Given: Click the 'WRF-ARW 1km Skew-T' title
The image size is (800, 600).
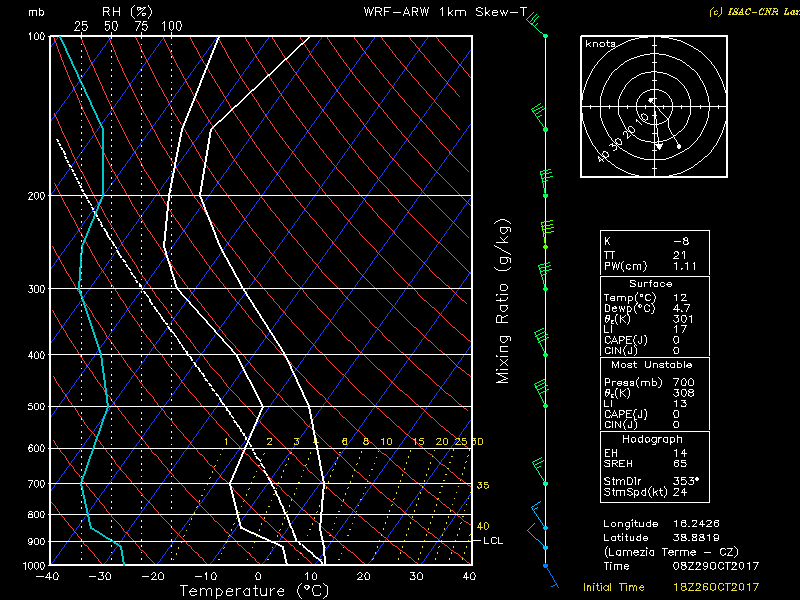Looking at the screenshot, I should pos(445,12).
